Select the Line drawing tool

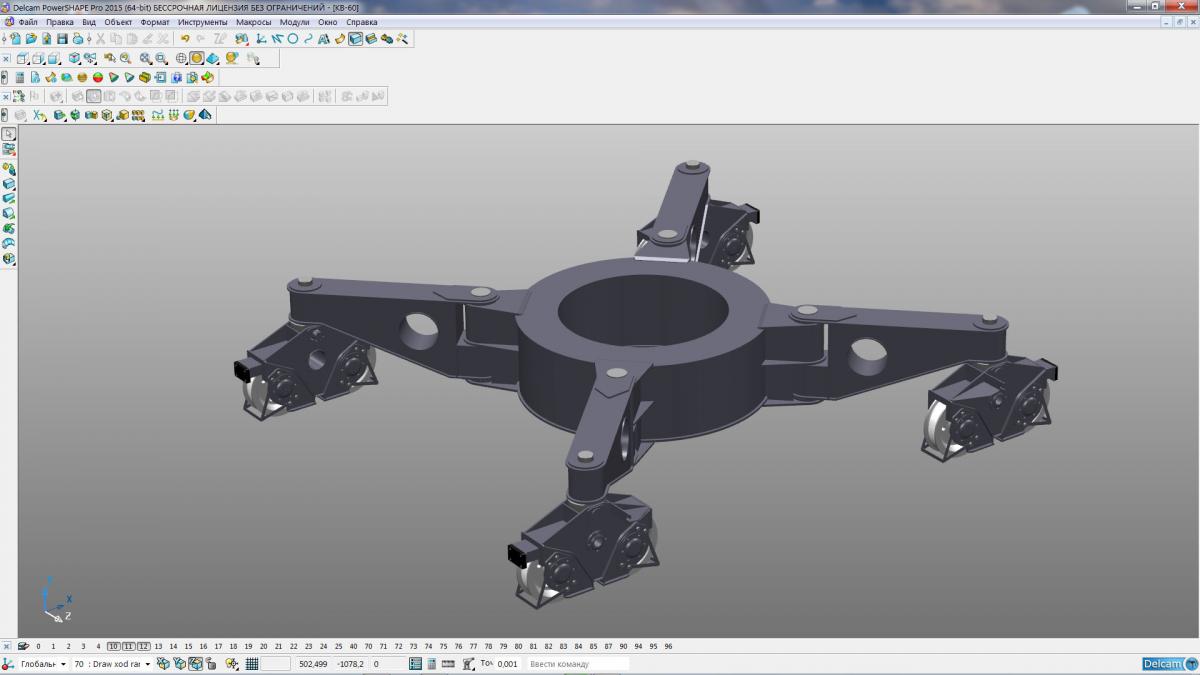277,38
